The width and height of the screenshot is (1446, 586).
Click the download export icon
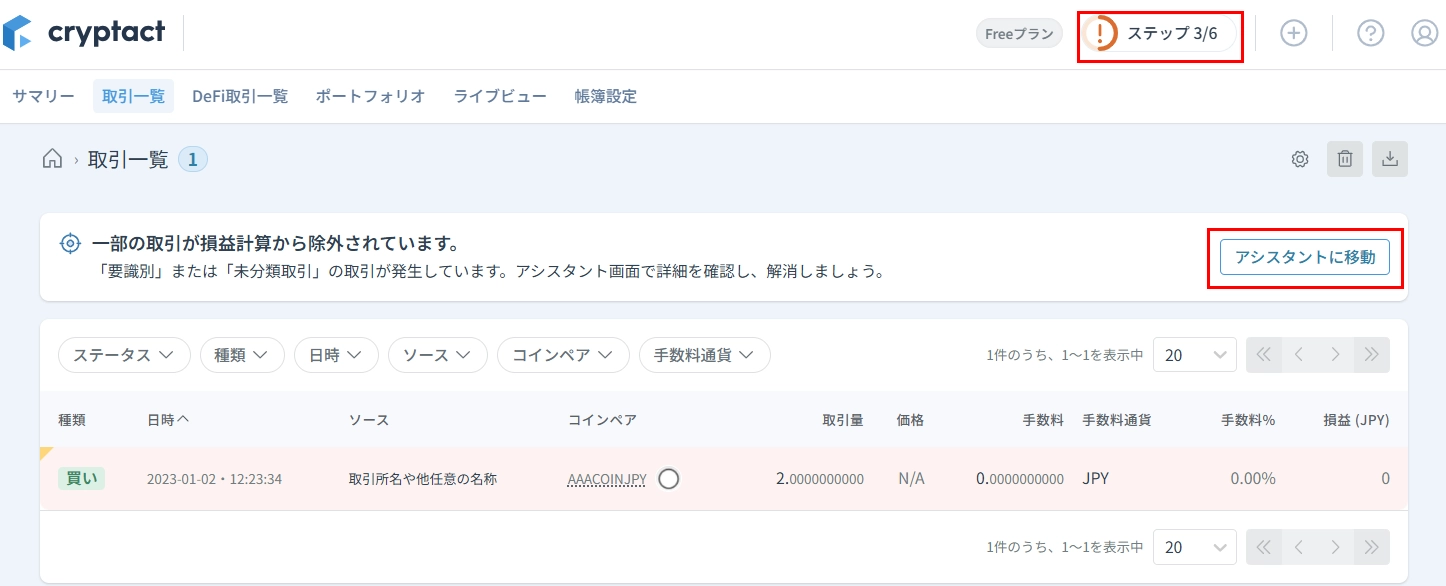(x=1390, y=159)
